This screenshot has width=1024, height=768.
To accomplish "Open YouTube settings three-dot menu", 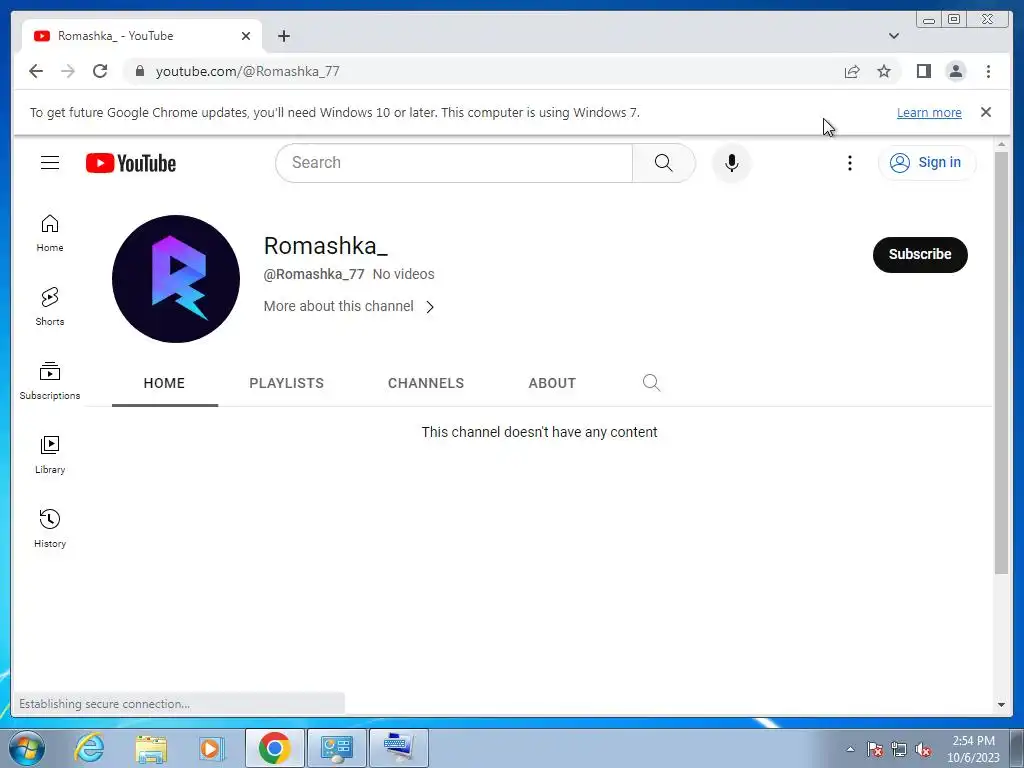I will coord(850,163).
